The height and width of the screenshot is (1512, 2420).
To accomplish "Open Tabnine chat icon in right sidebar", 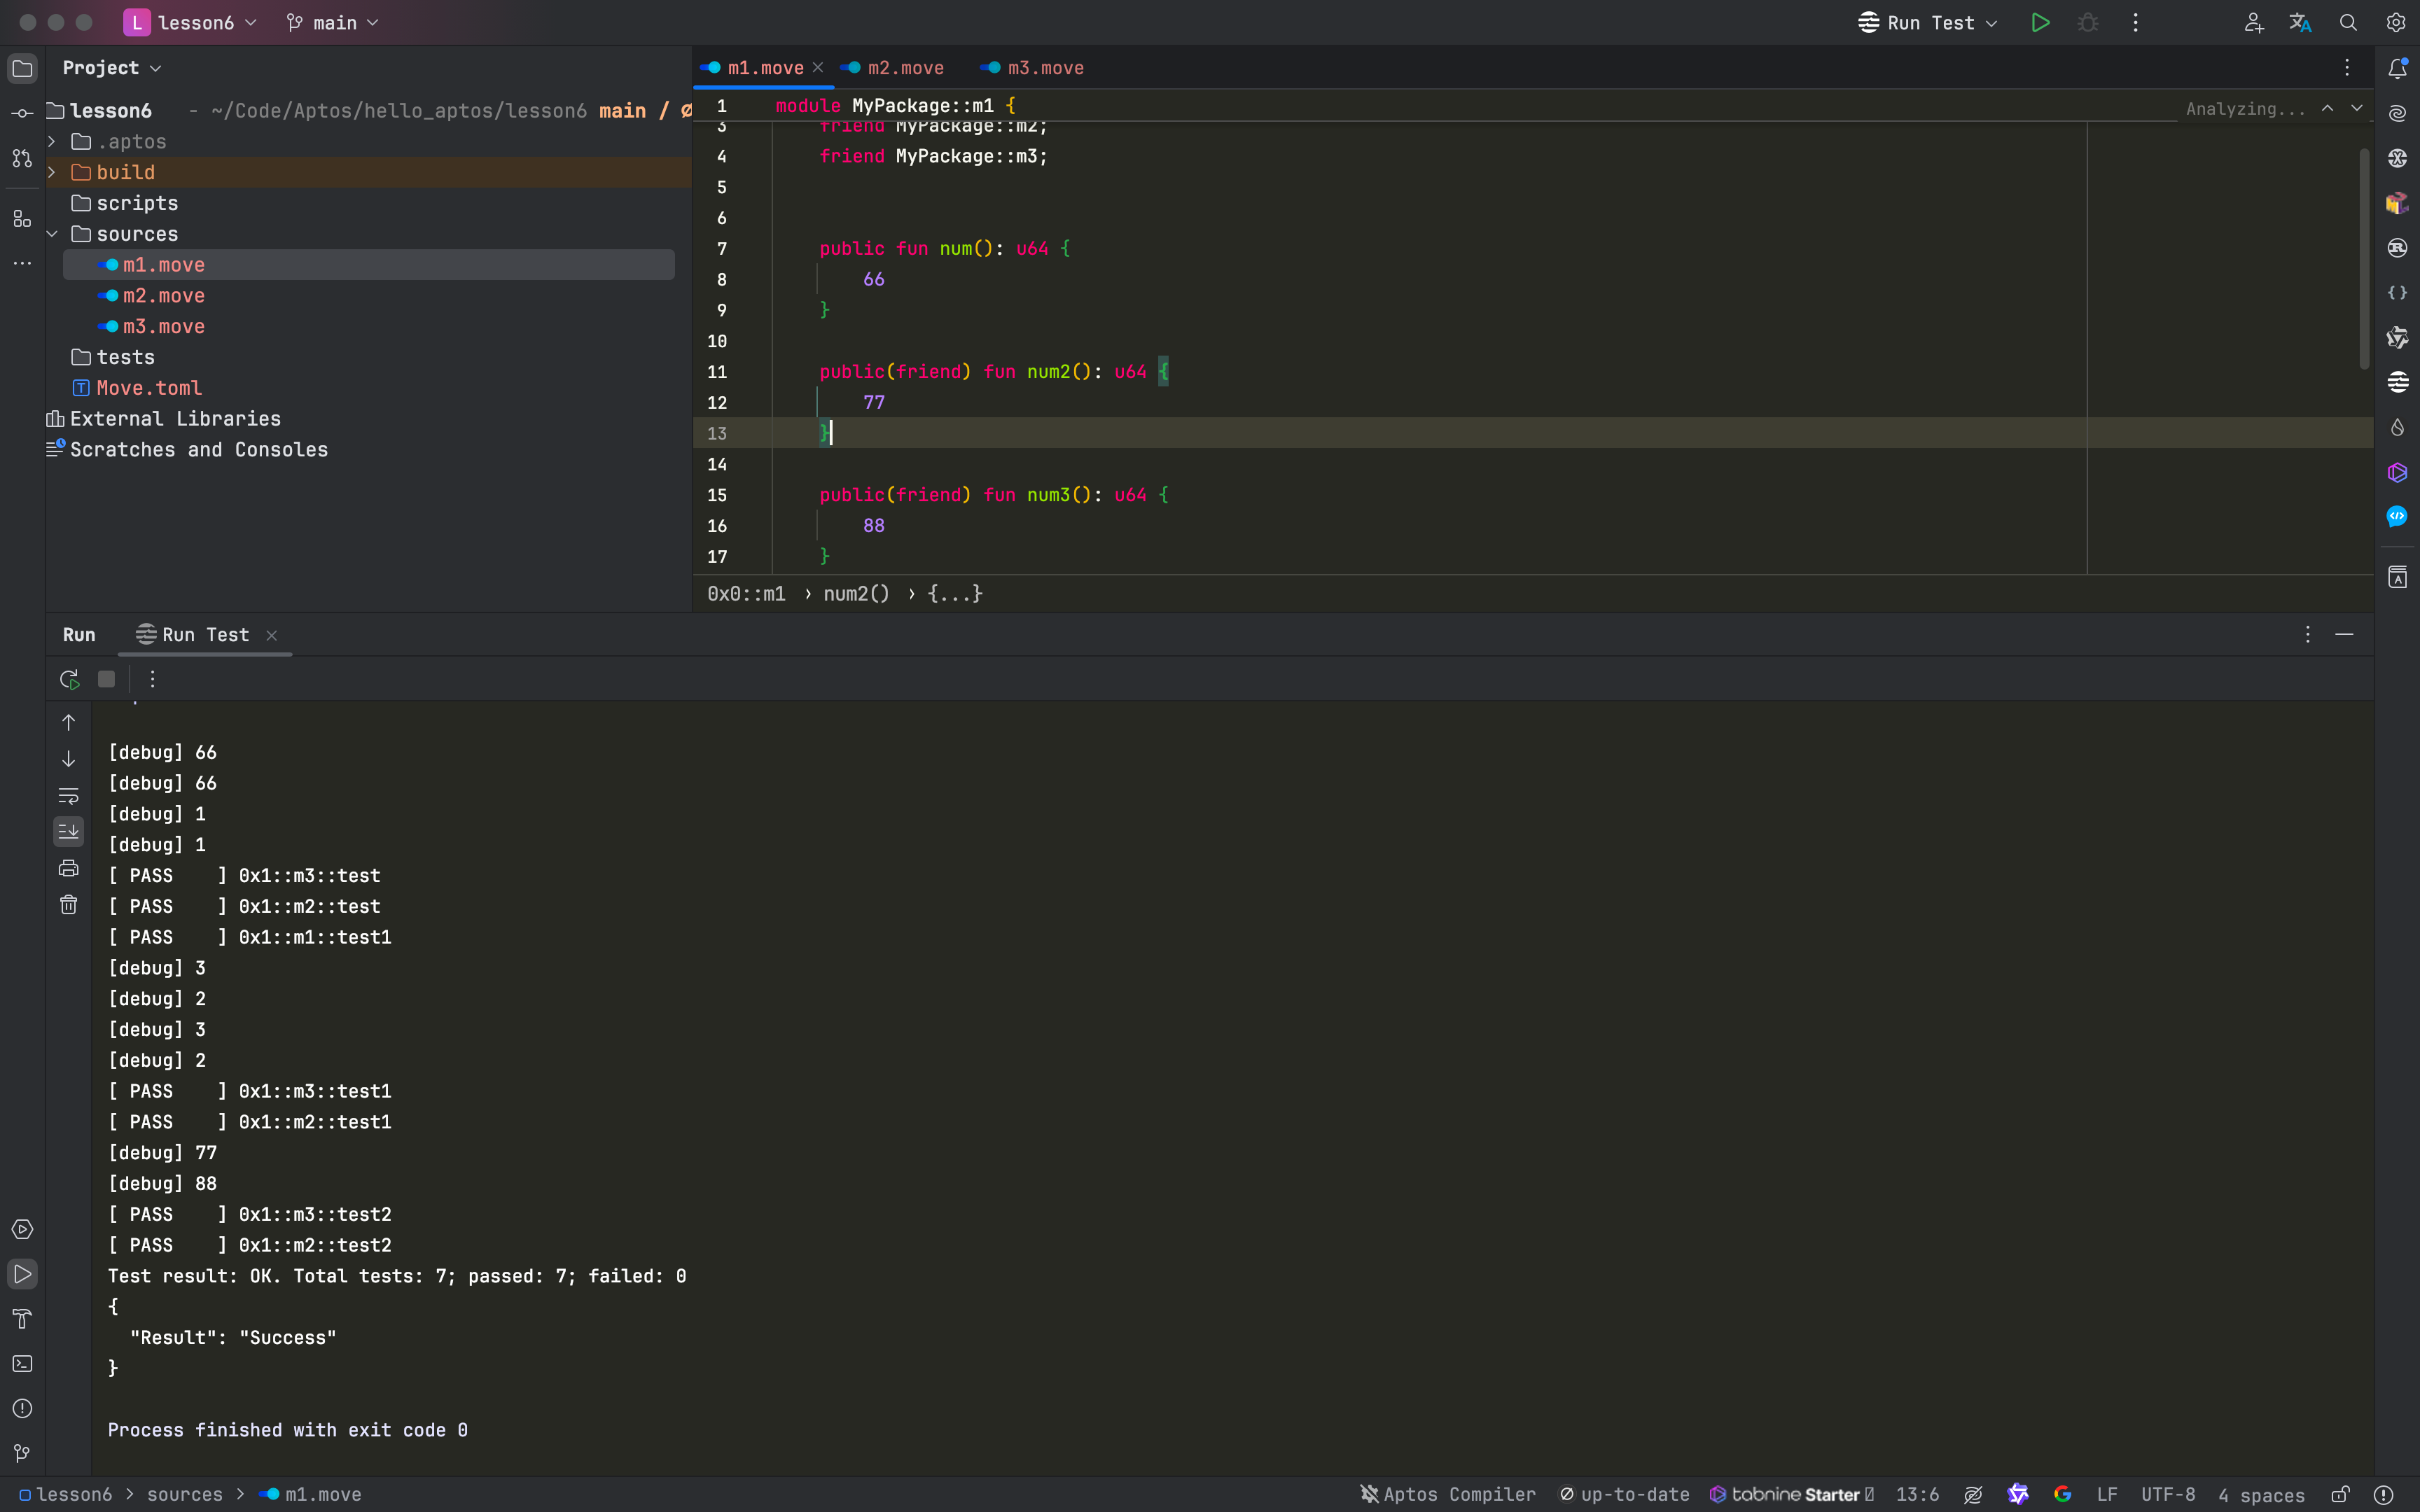I will click(2397, 472).
